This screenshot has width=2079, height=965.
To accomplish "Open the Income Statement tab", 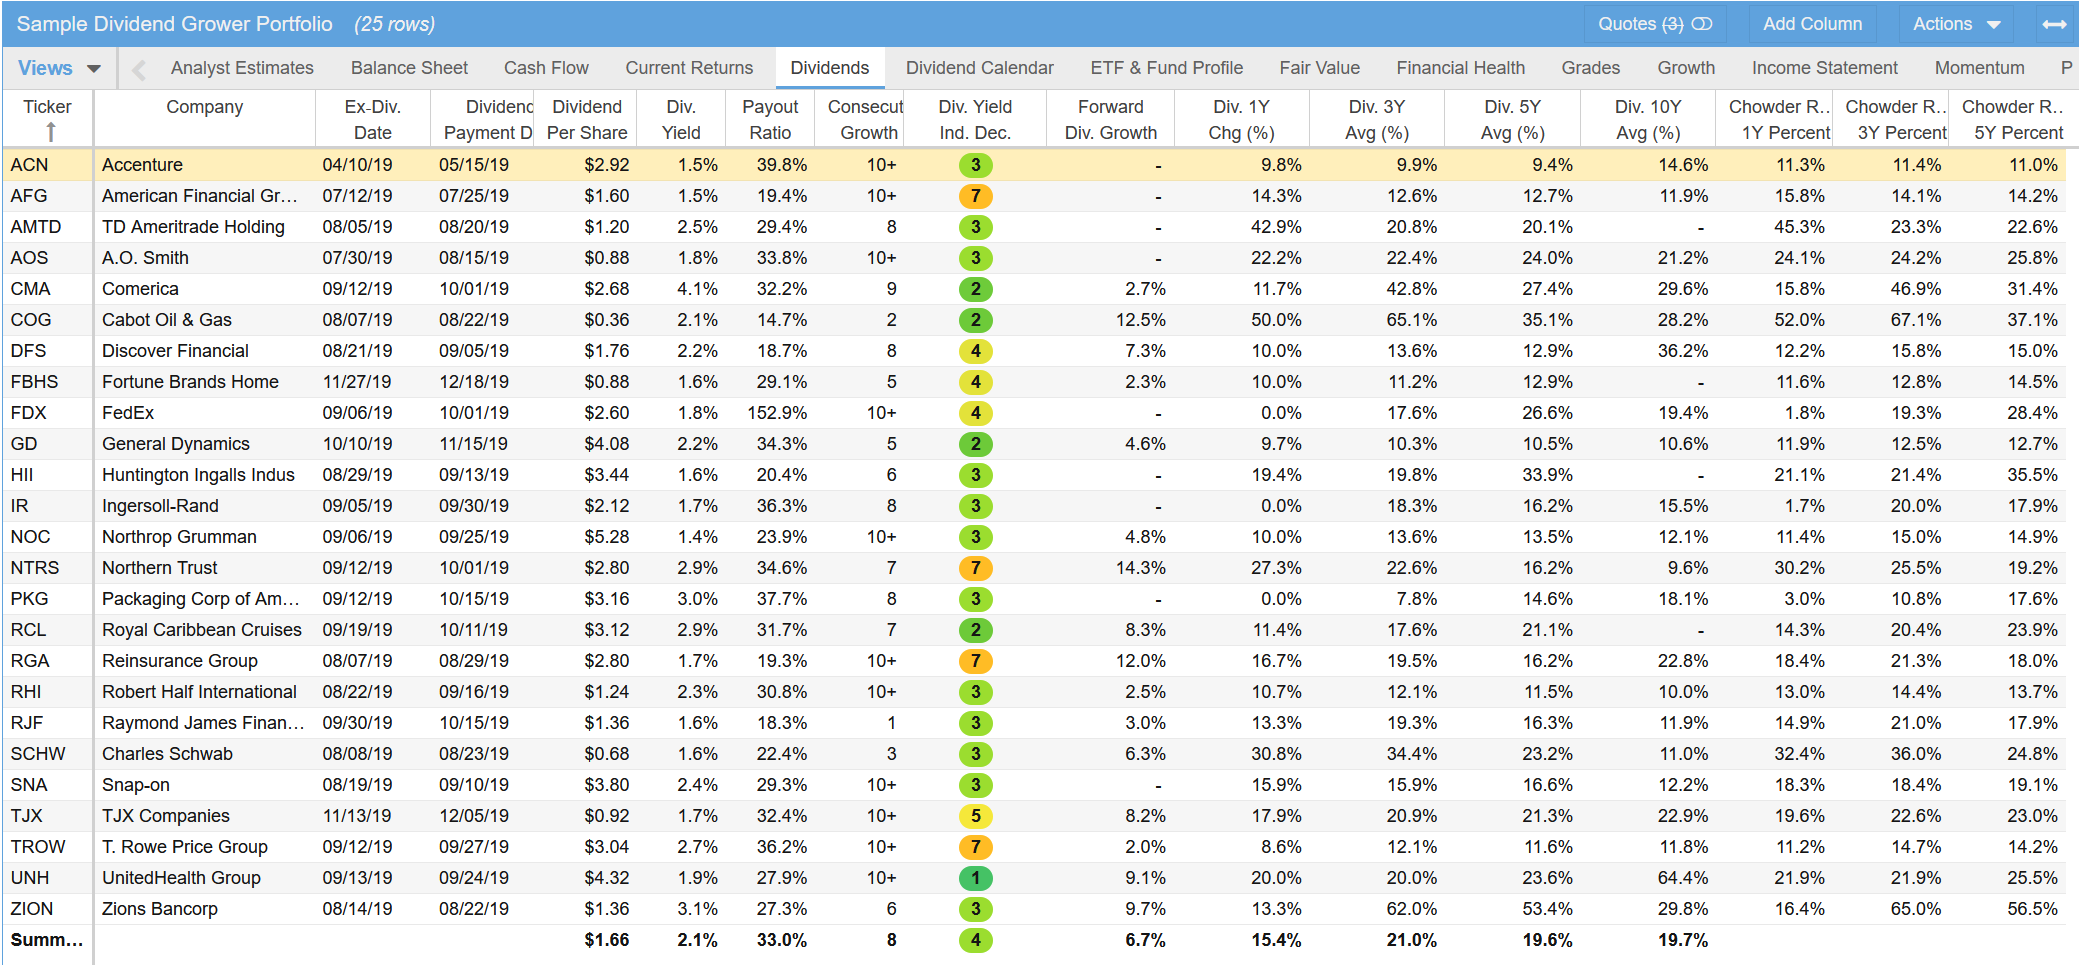I will [x=1824, y=68].
